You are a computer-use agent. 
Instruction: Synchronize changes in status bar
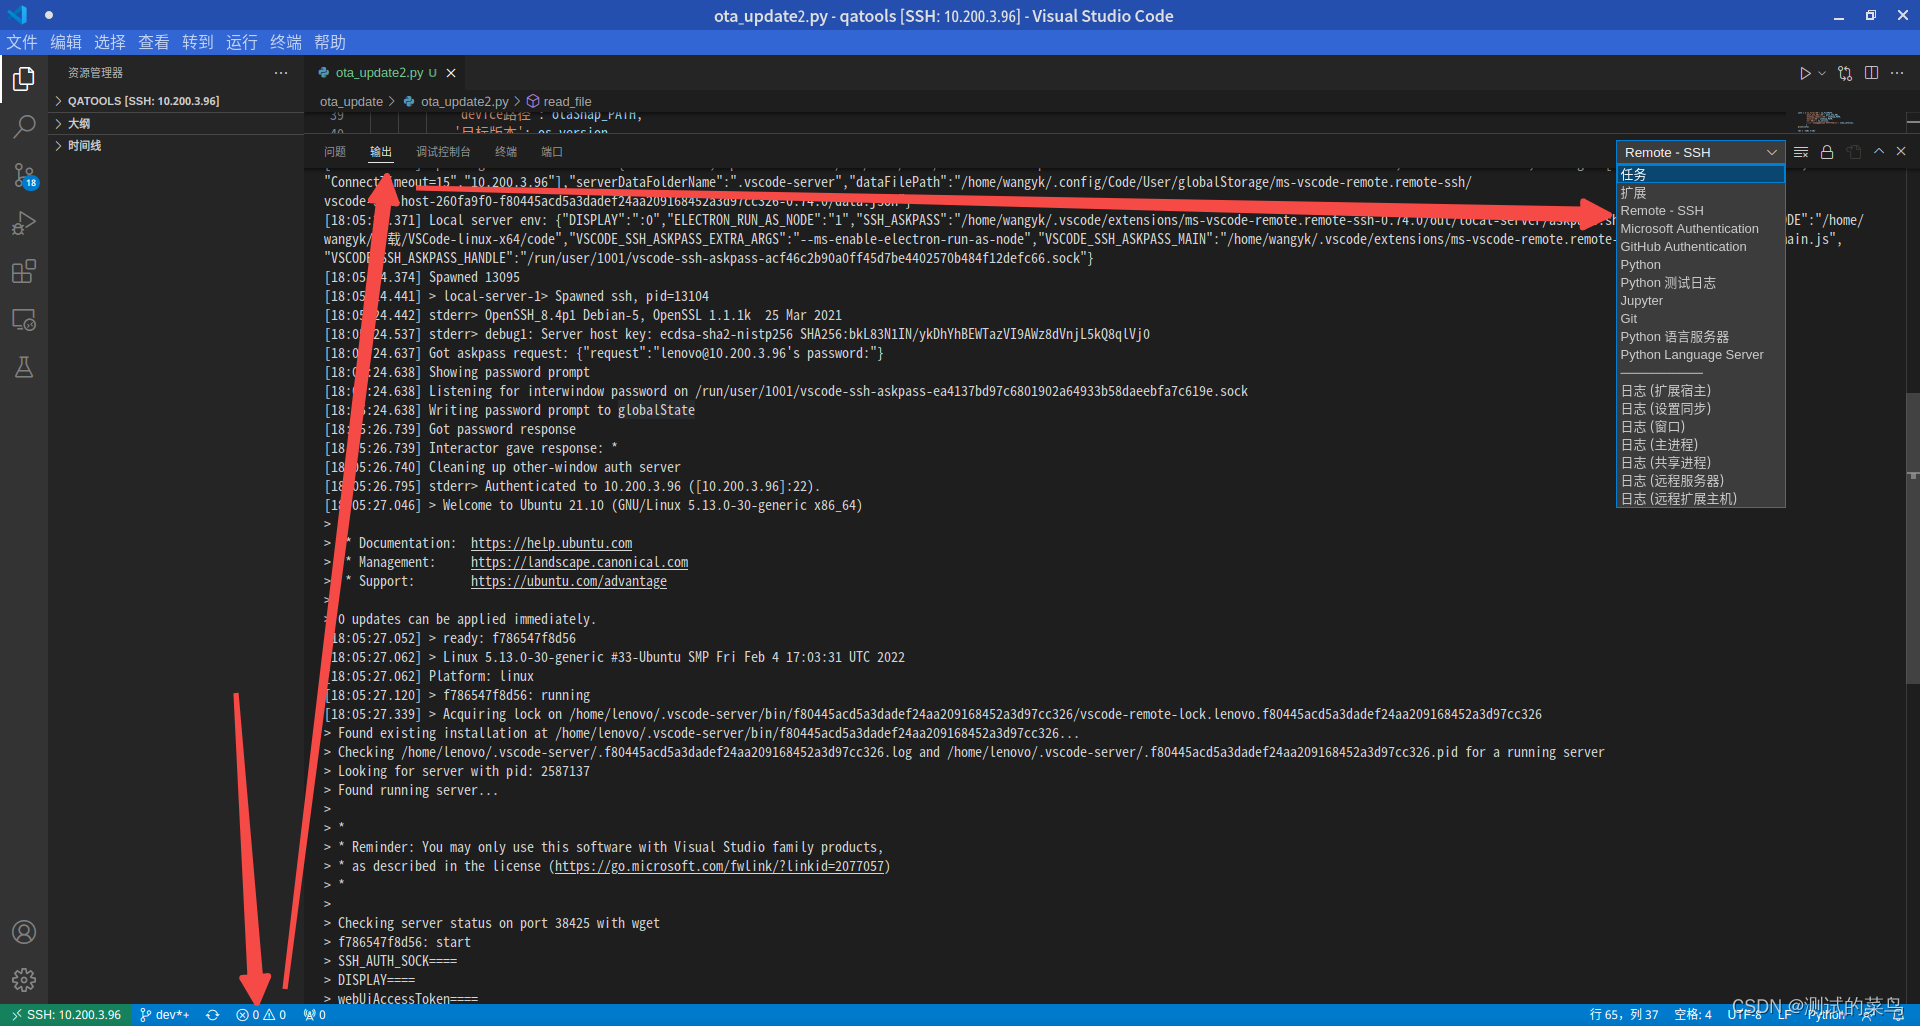(x=213, y=1015)
